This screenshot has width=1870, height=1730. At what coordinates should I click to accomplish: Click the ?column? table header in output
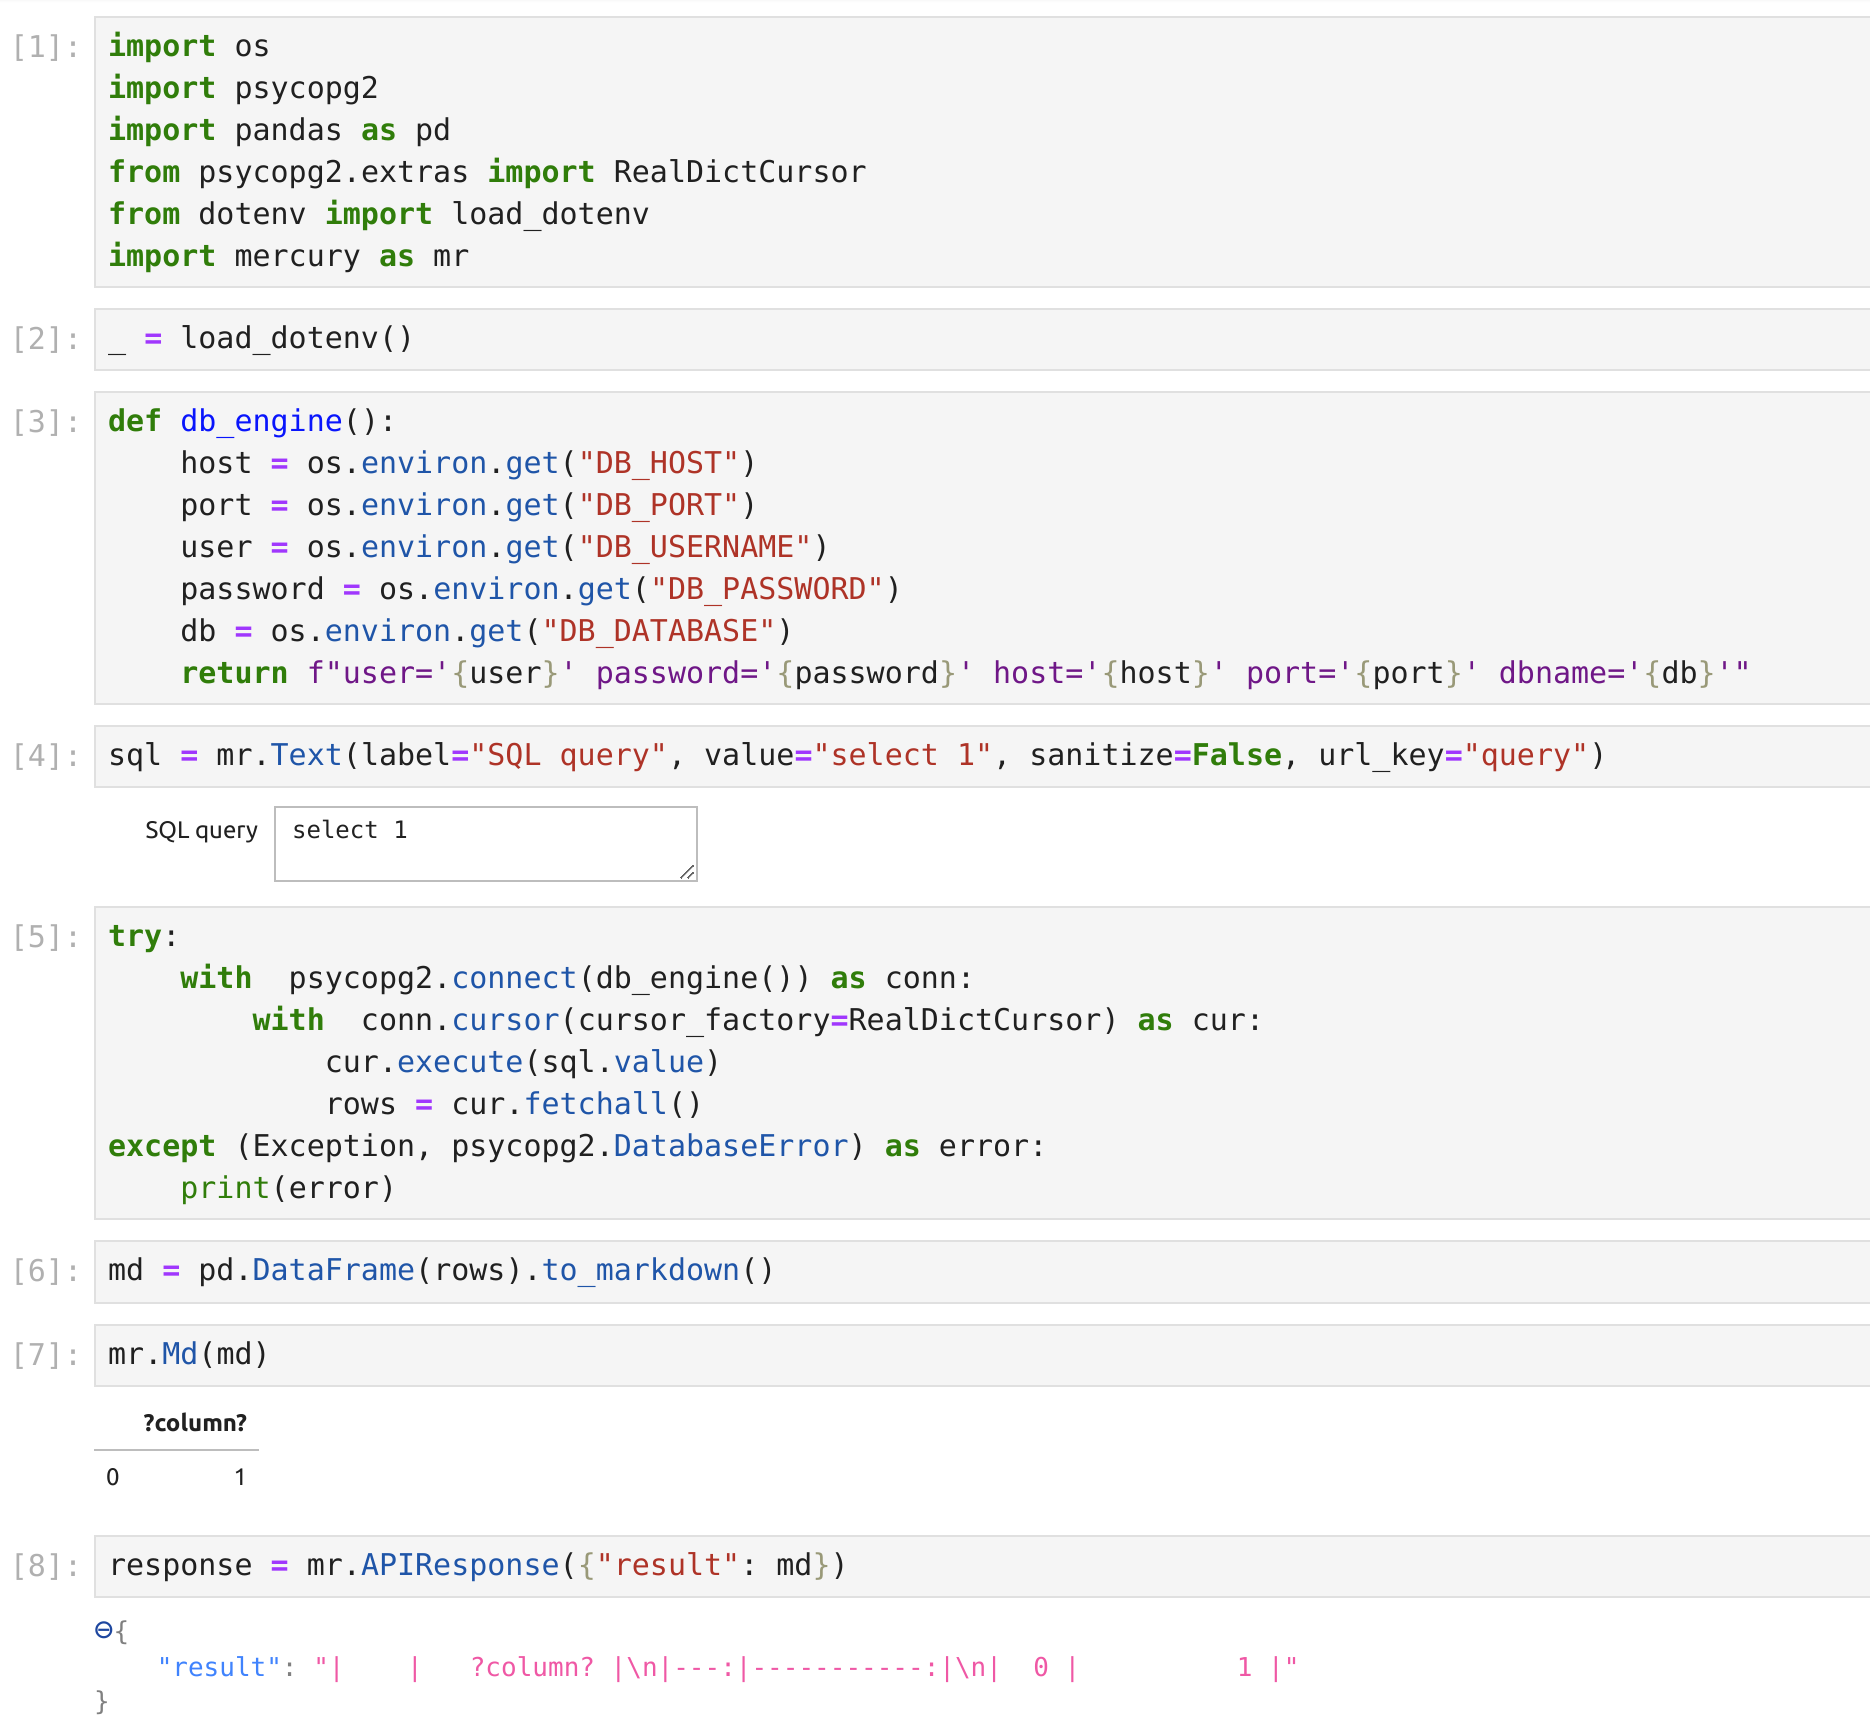(196, 1423)
